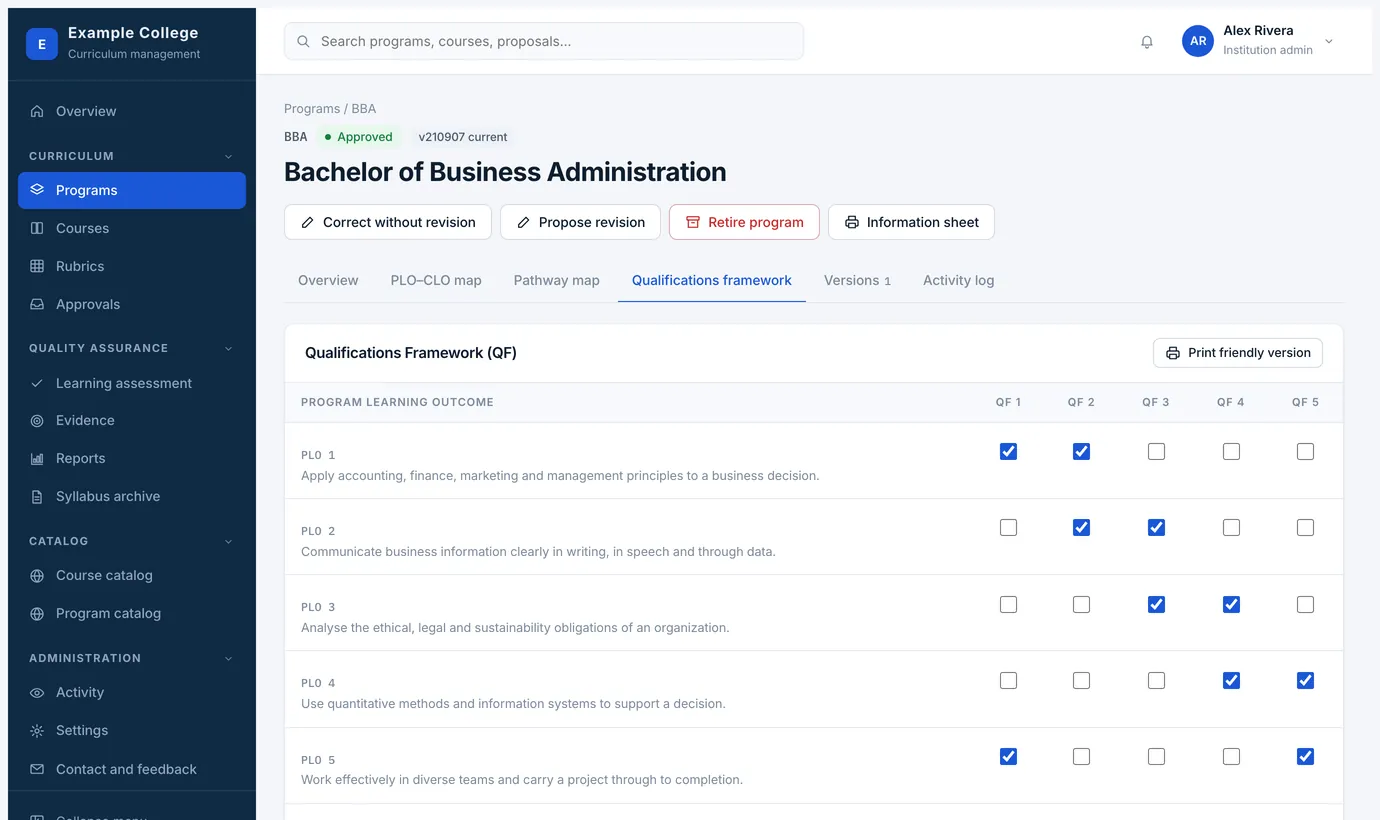Click the Program catalog globe icon
1380x820 pixels.
(37, 613)
